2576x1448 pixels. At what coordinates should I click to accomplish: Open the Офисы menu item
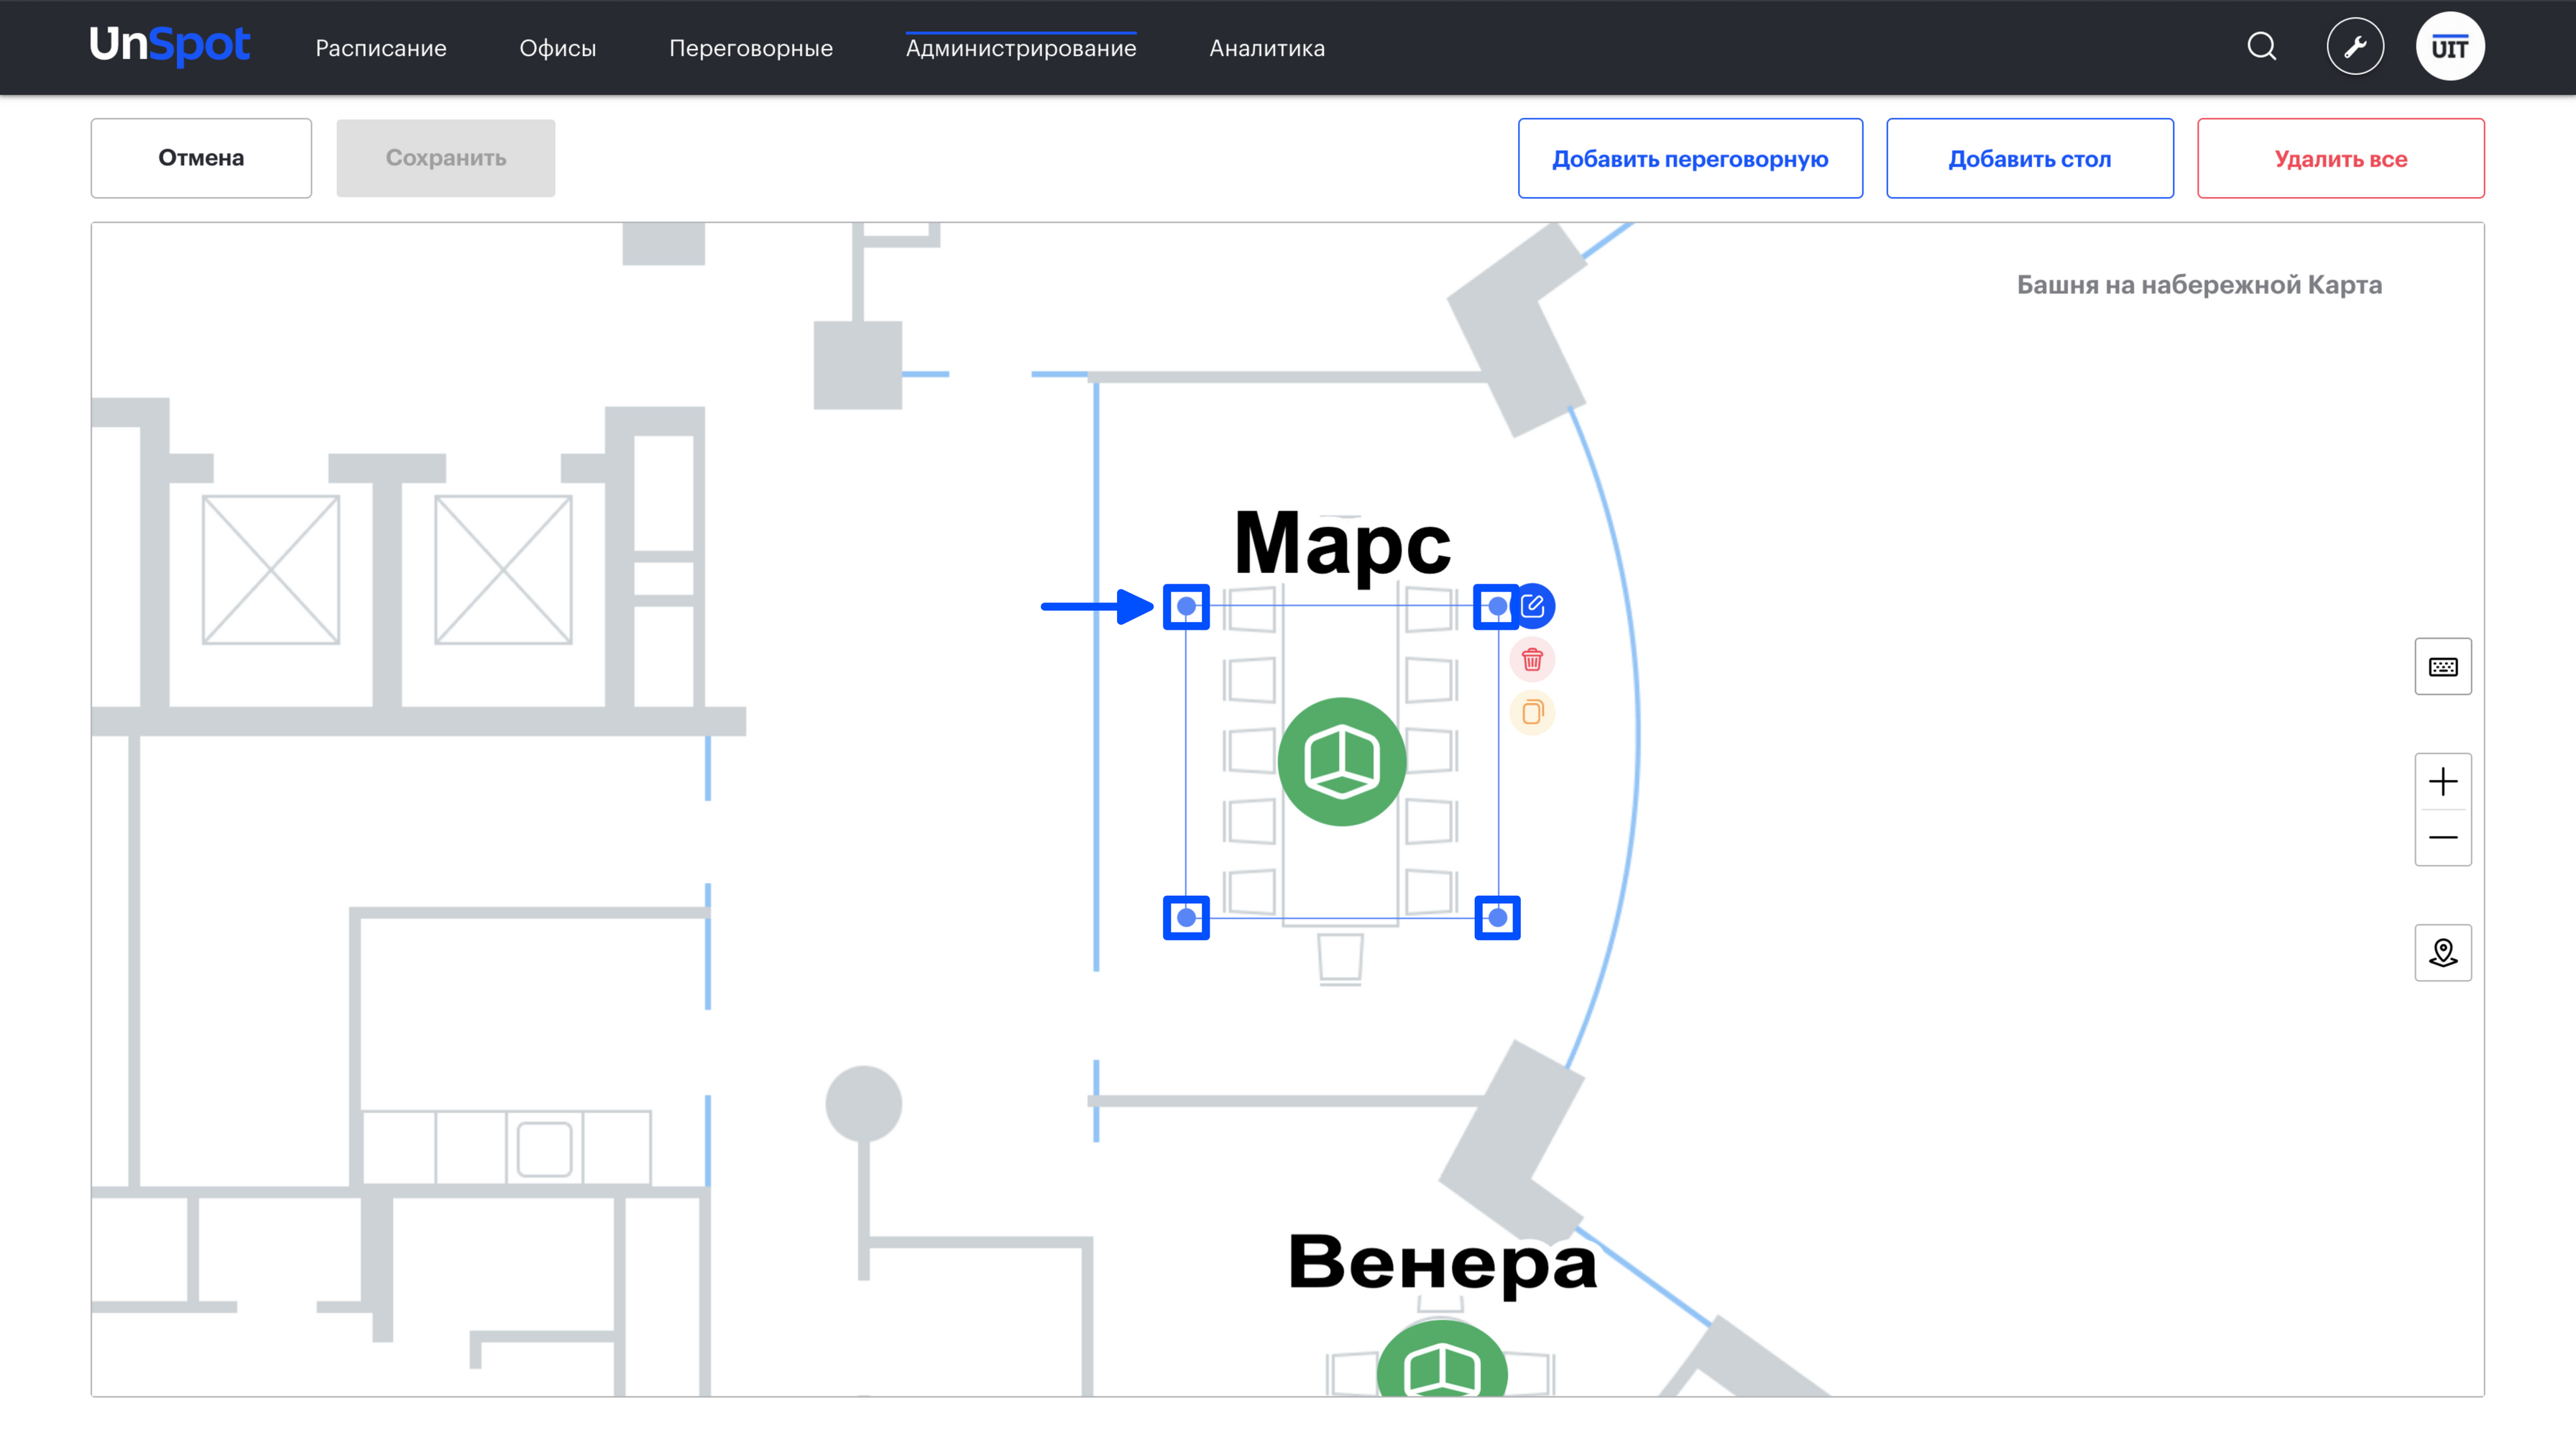click(x=558, y=48)
